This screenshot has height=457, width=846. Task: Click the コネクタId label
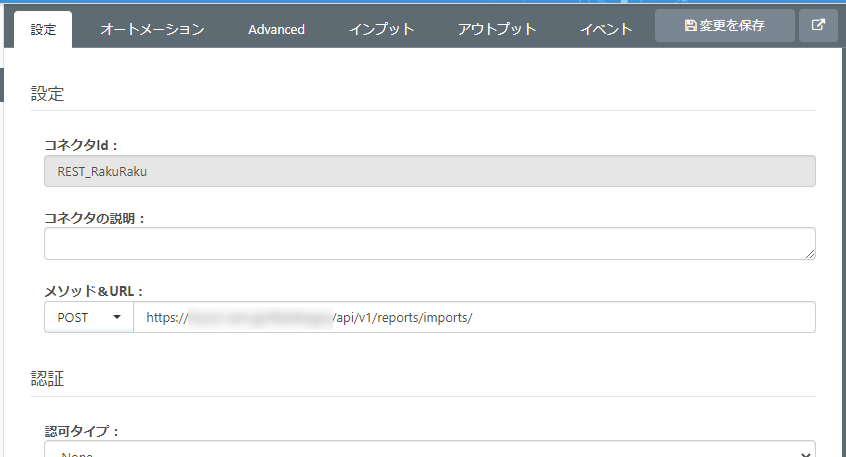tap(81, 145)
